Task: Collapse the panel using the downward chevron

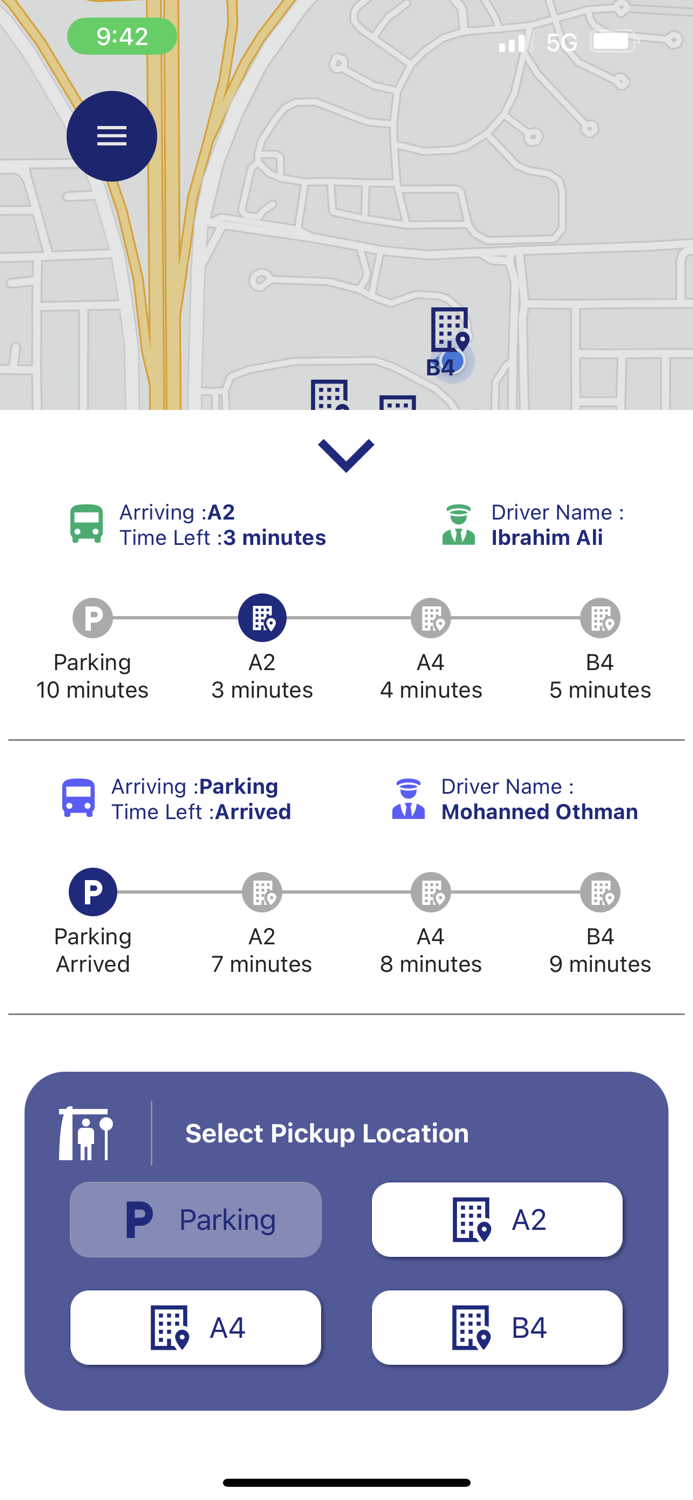Action: pyautogui.click(x=346, y=452)
